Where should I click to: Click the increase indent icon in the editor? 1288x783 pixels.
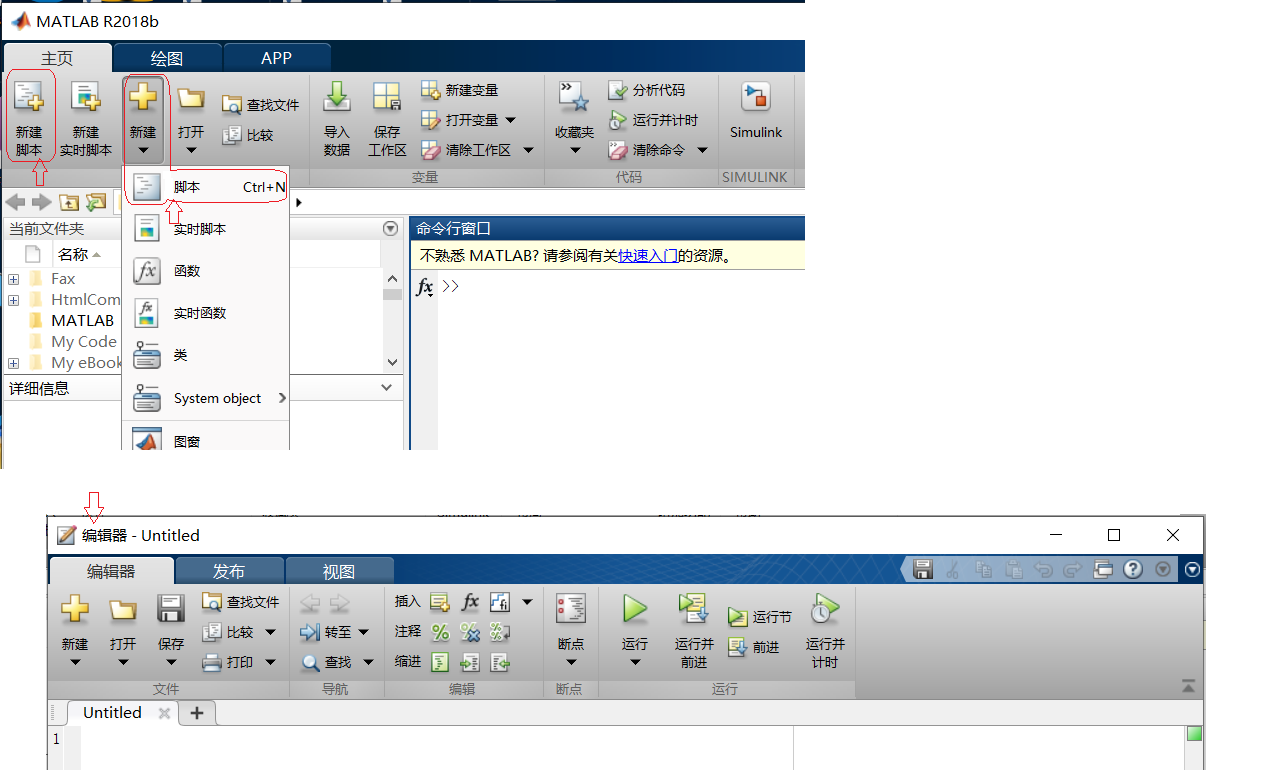pyautogui.click(x=470, y=662)
